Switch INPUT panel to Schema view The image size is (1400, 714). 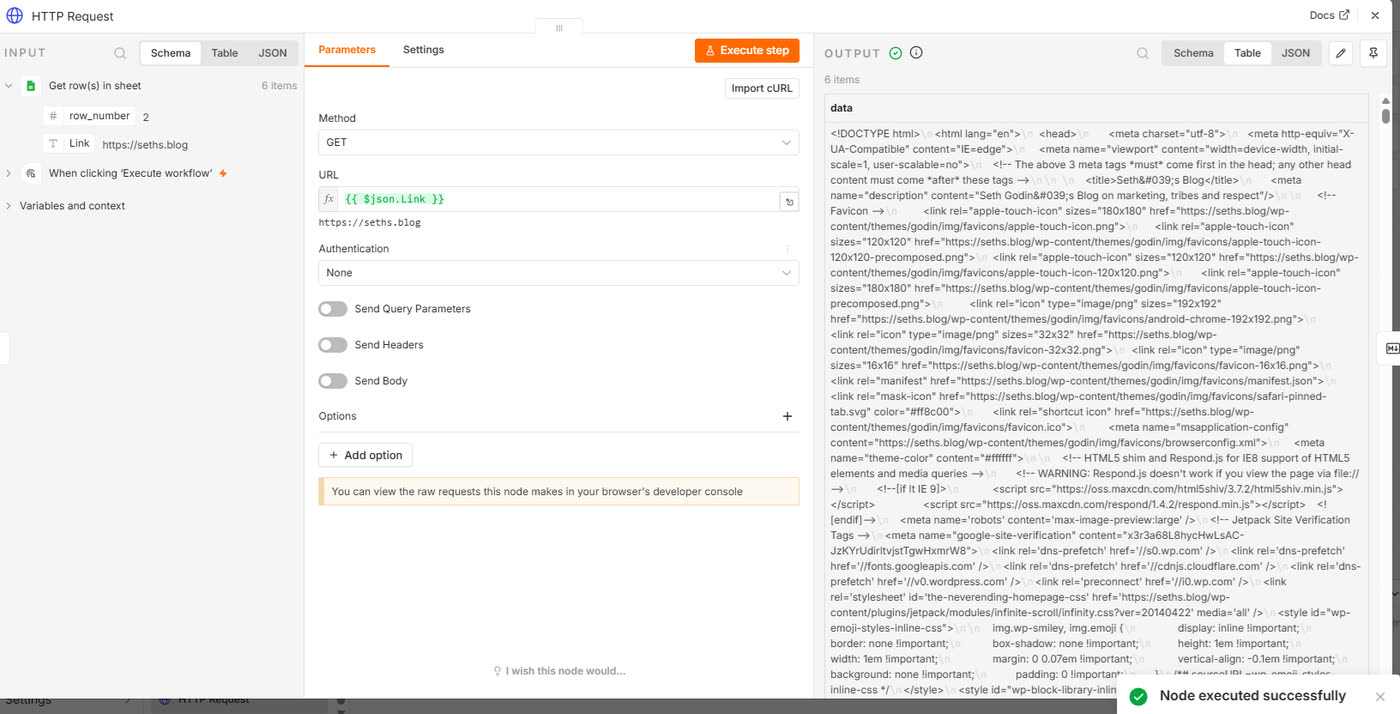[171, 53]
